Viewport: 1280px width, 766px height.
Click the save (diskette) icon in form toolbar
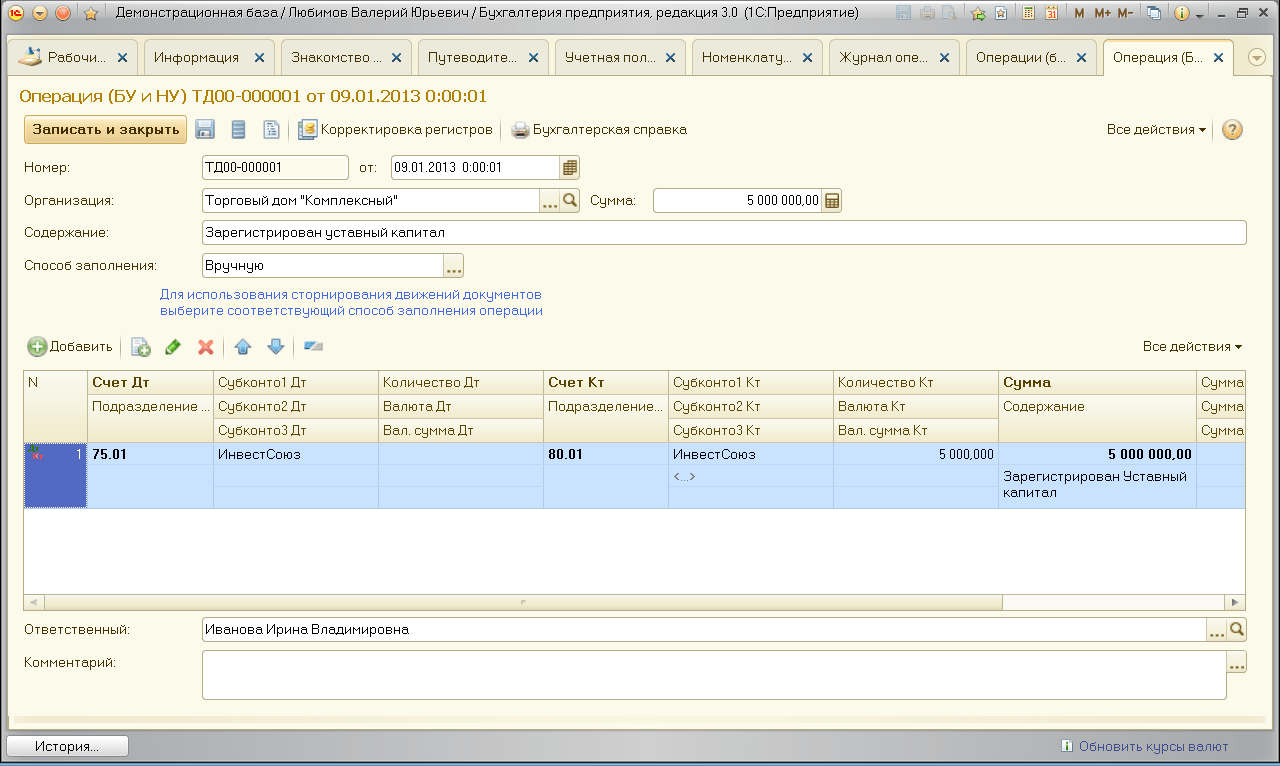[205, 130]
